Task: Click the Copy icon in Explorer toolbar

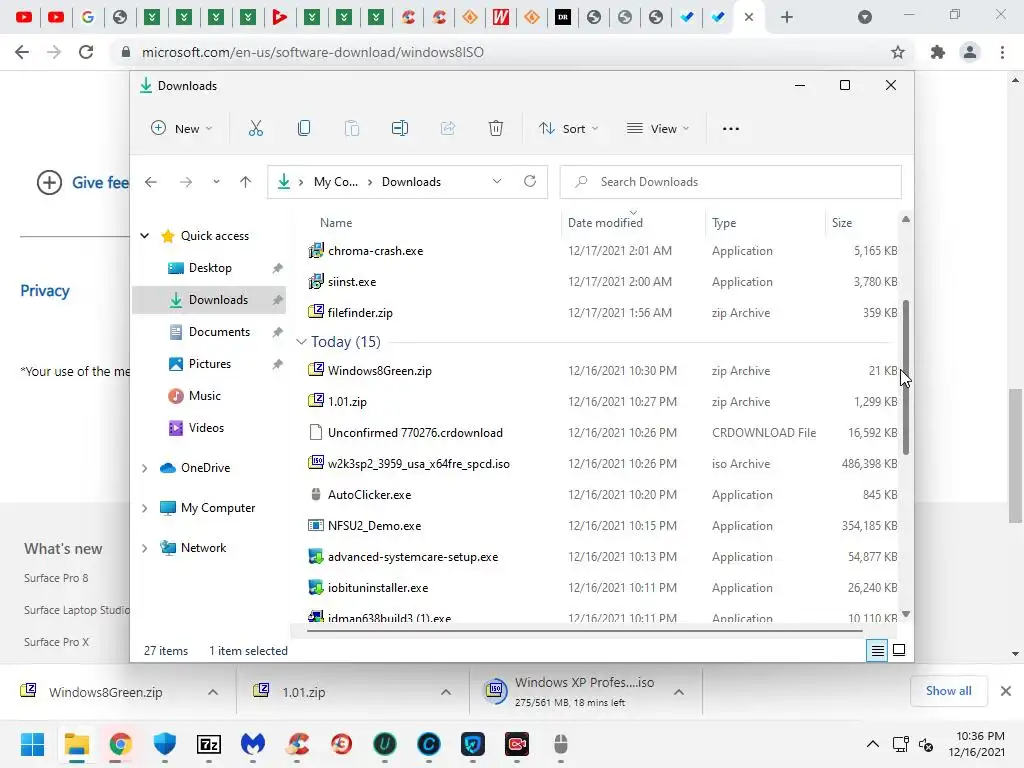Action: pos(304,129)
